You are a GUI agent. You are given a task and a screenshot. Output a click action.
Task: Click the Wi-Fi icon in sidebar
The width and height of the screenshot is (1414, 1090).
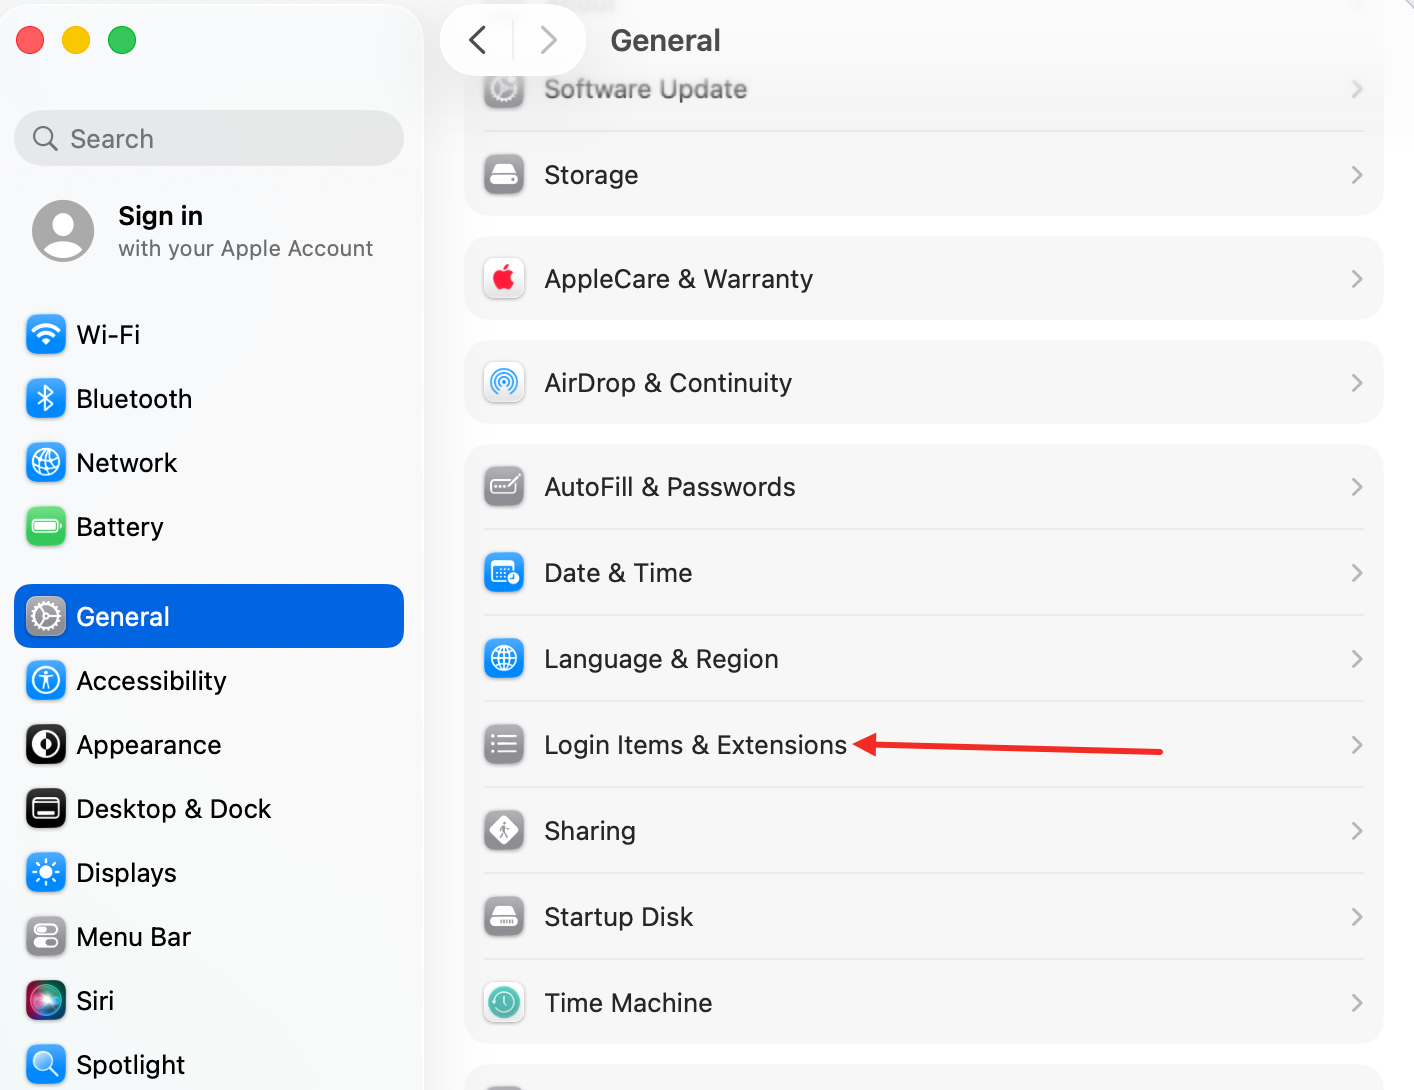click(x=46, y=335)
